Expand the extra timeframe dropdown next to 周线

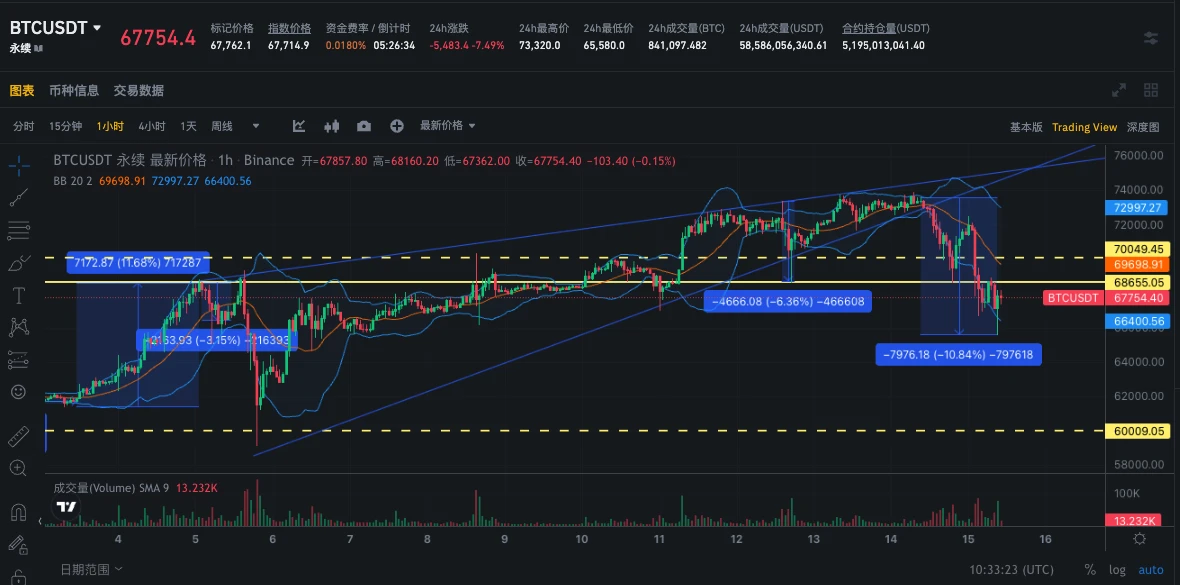pyautogui.click(x=256, y=126)
